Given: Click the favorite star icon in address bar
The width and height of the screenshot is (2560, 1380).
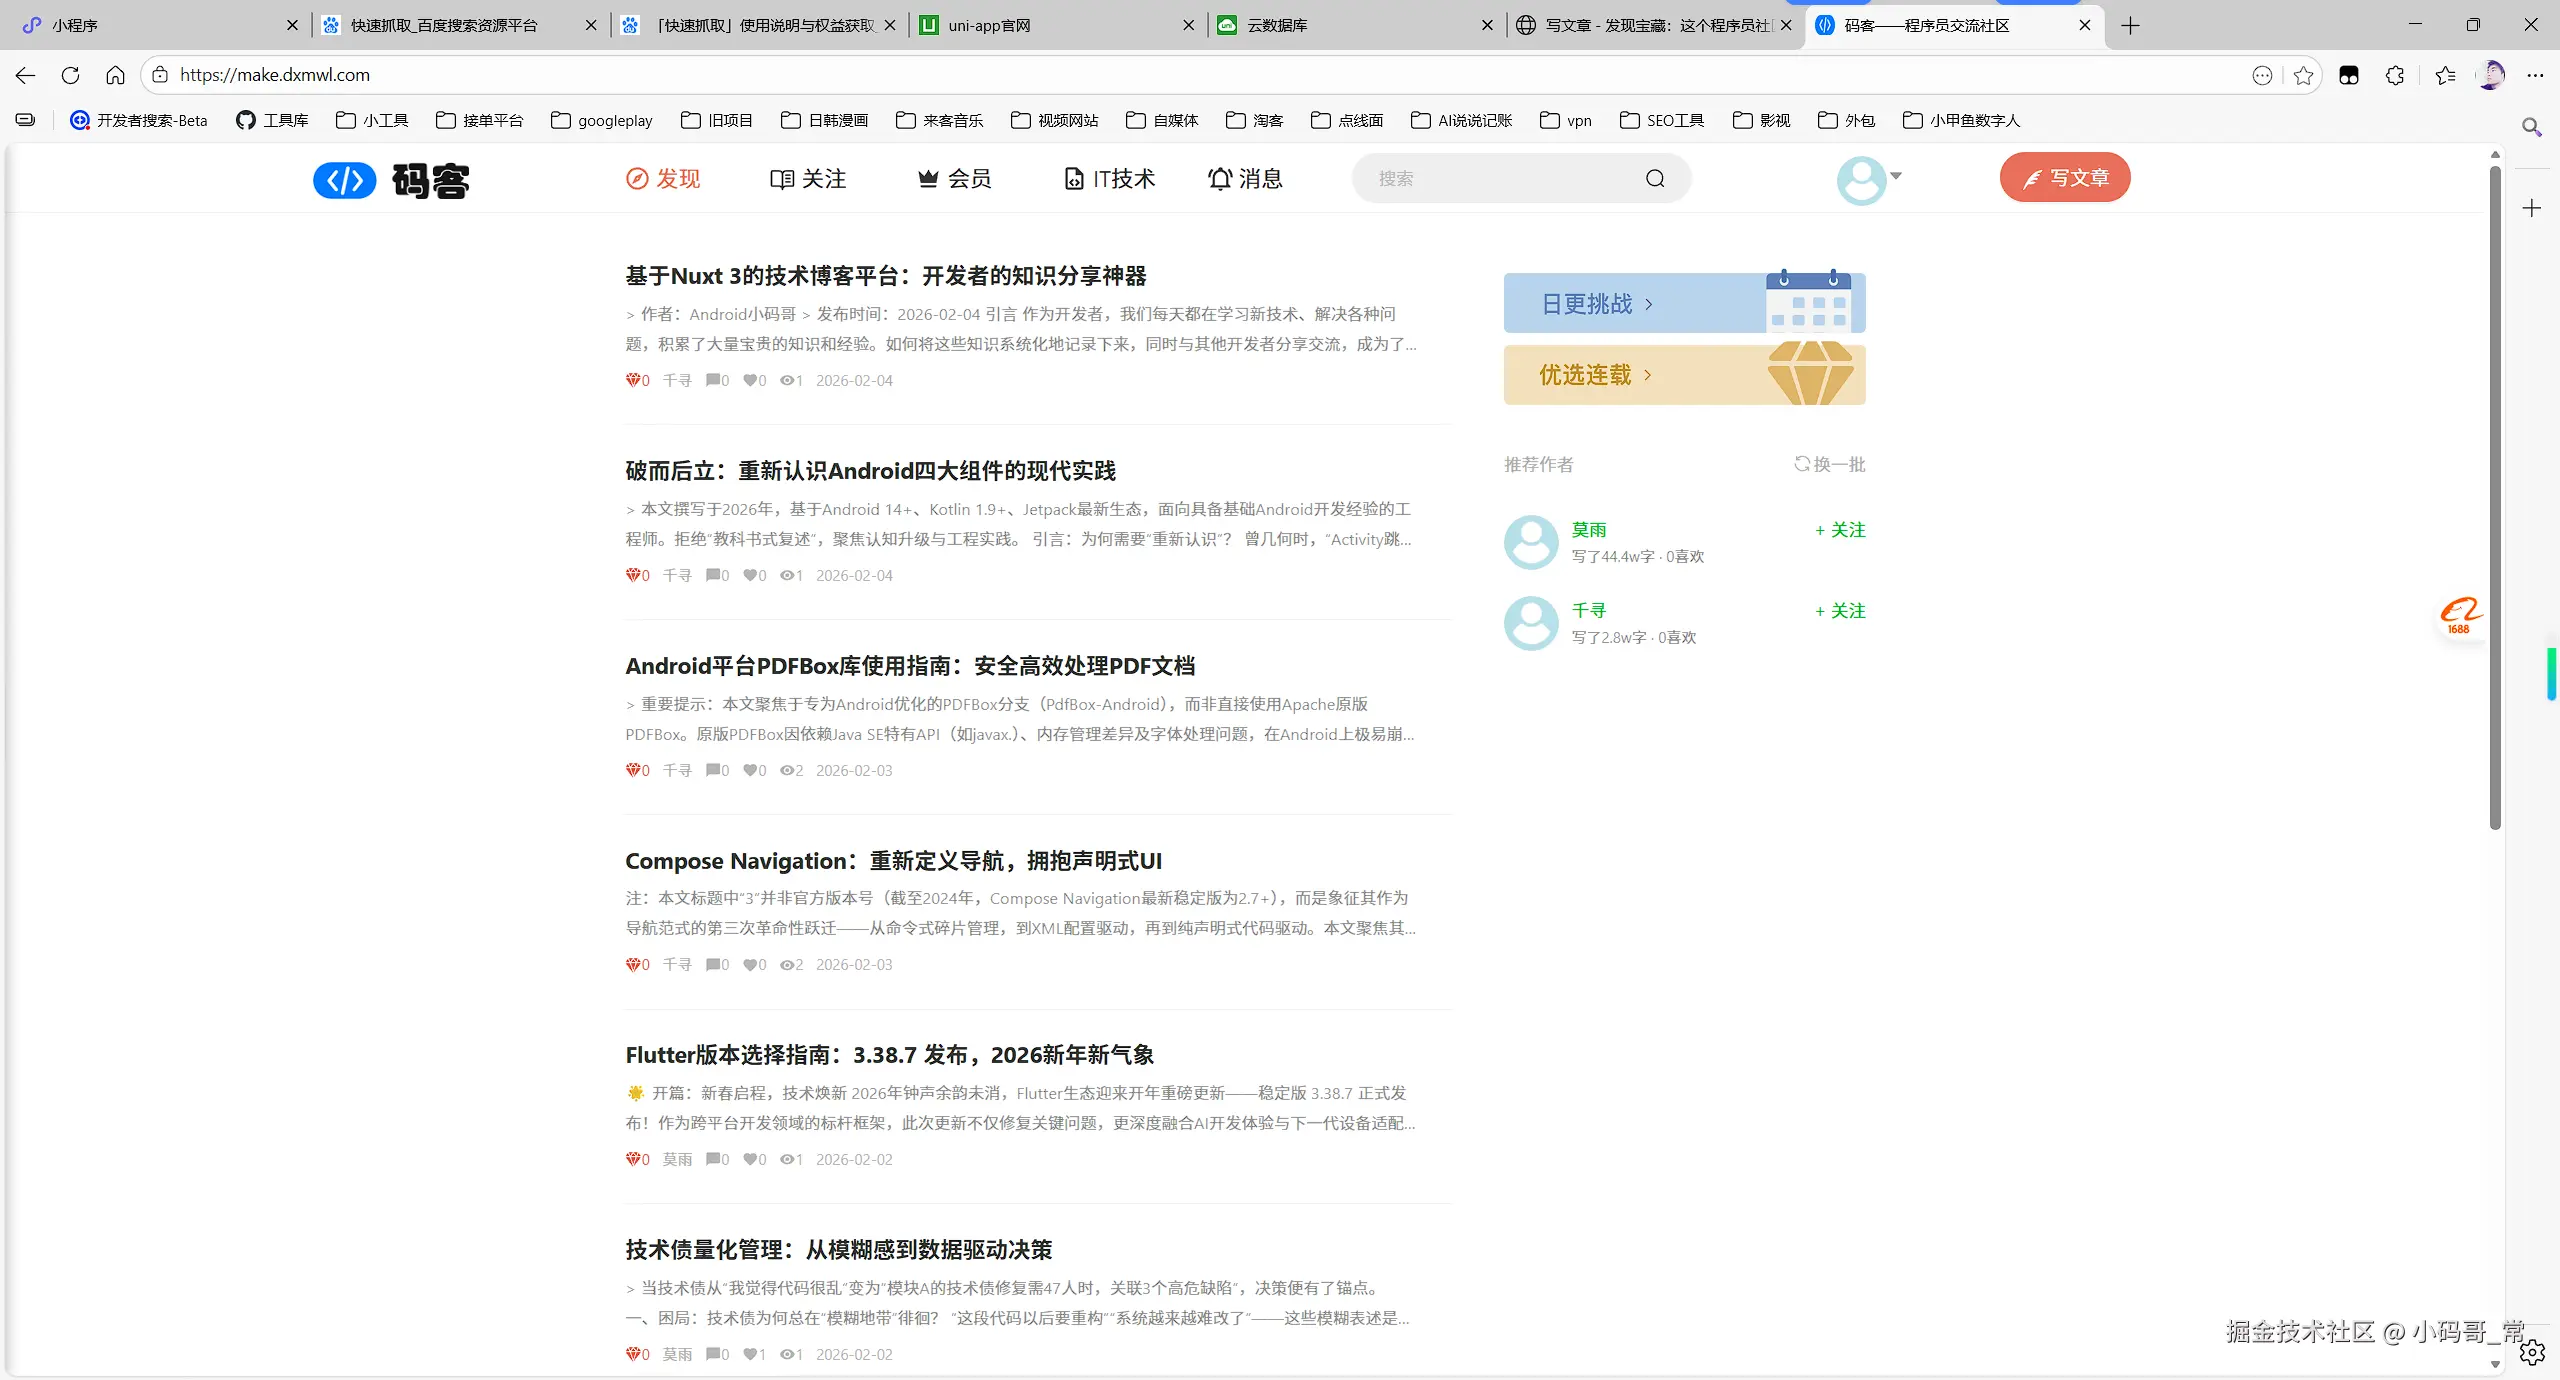Looking at the screenshot, I should click(2303, 75).
